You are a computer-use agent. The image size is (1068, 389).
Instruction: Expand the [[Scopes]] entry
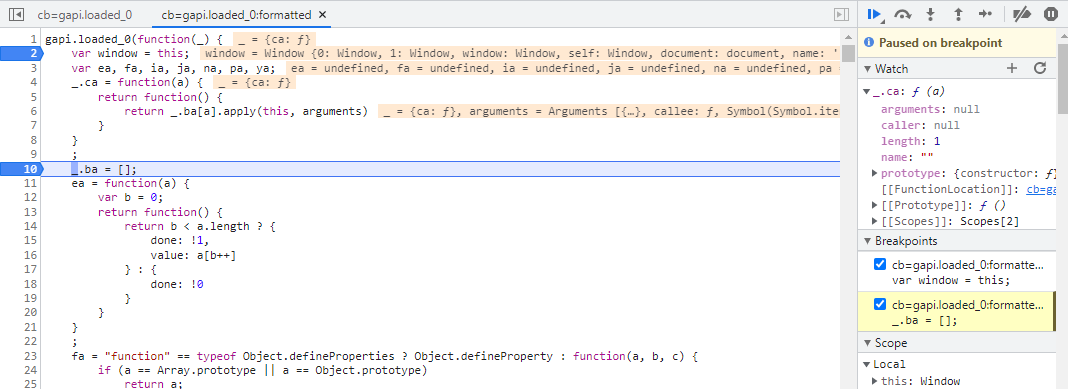pyautogui.click(x=875, y=221)
